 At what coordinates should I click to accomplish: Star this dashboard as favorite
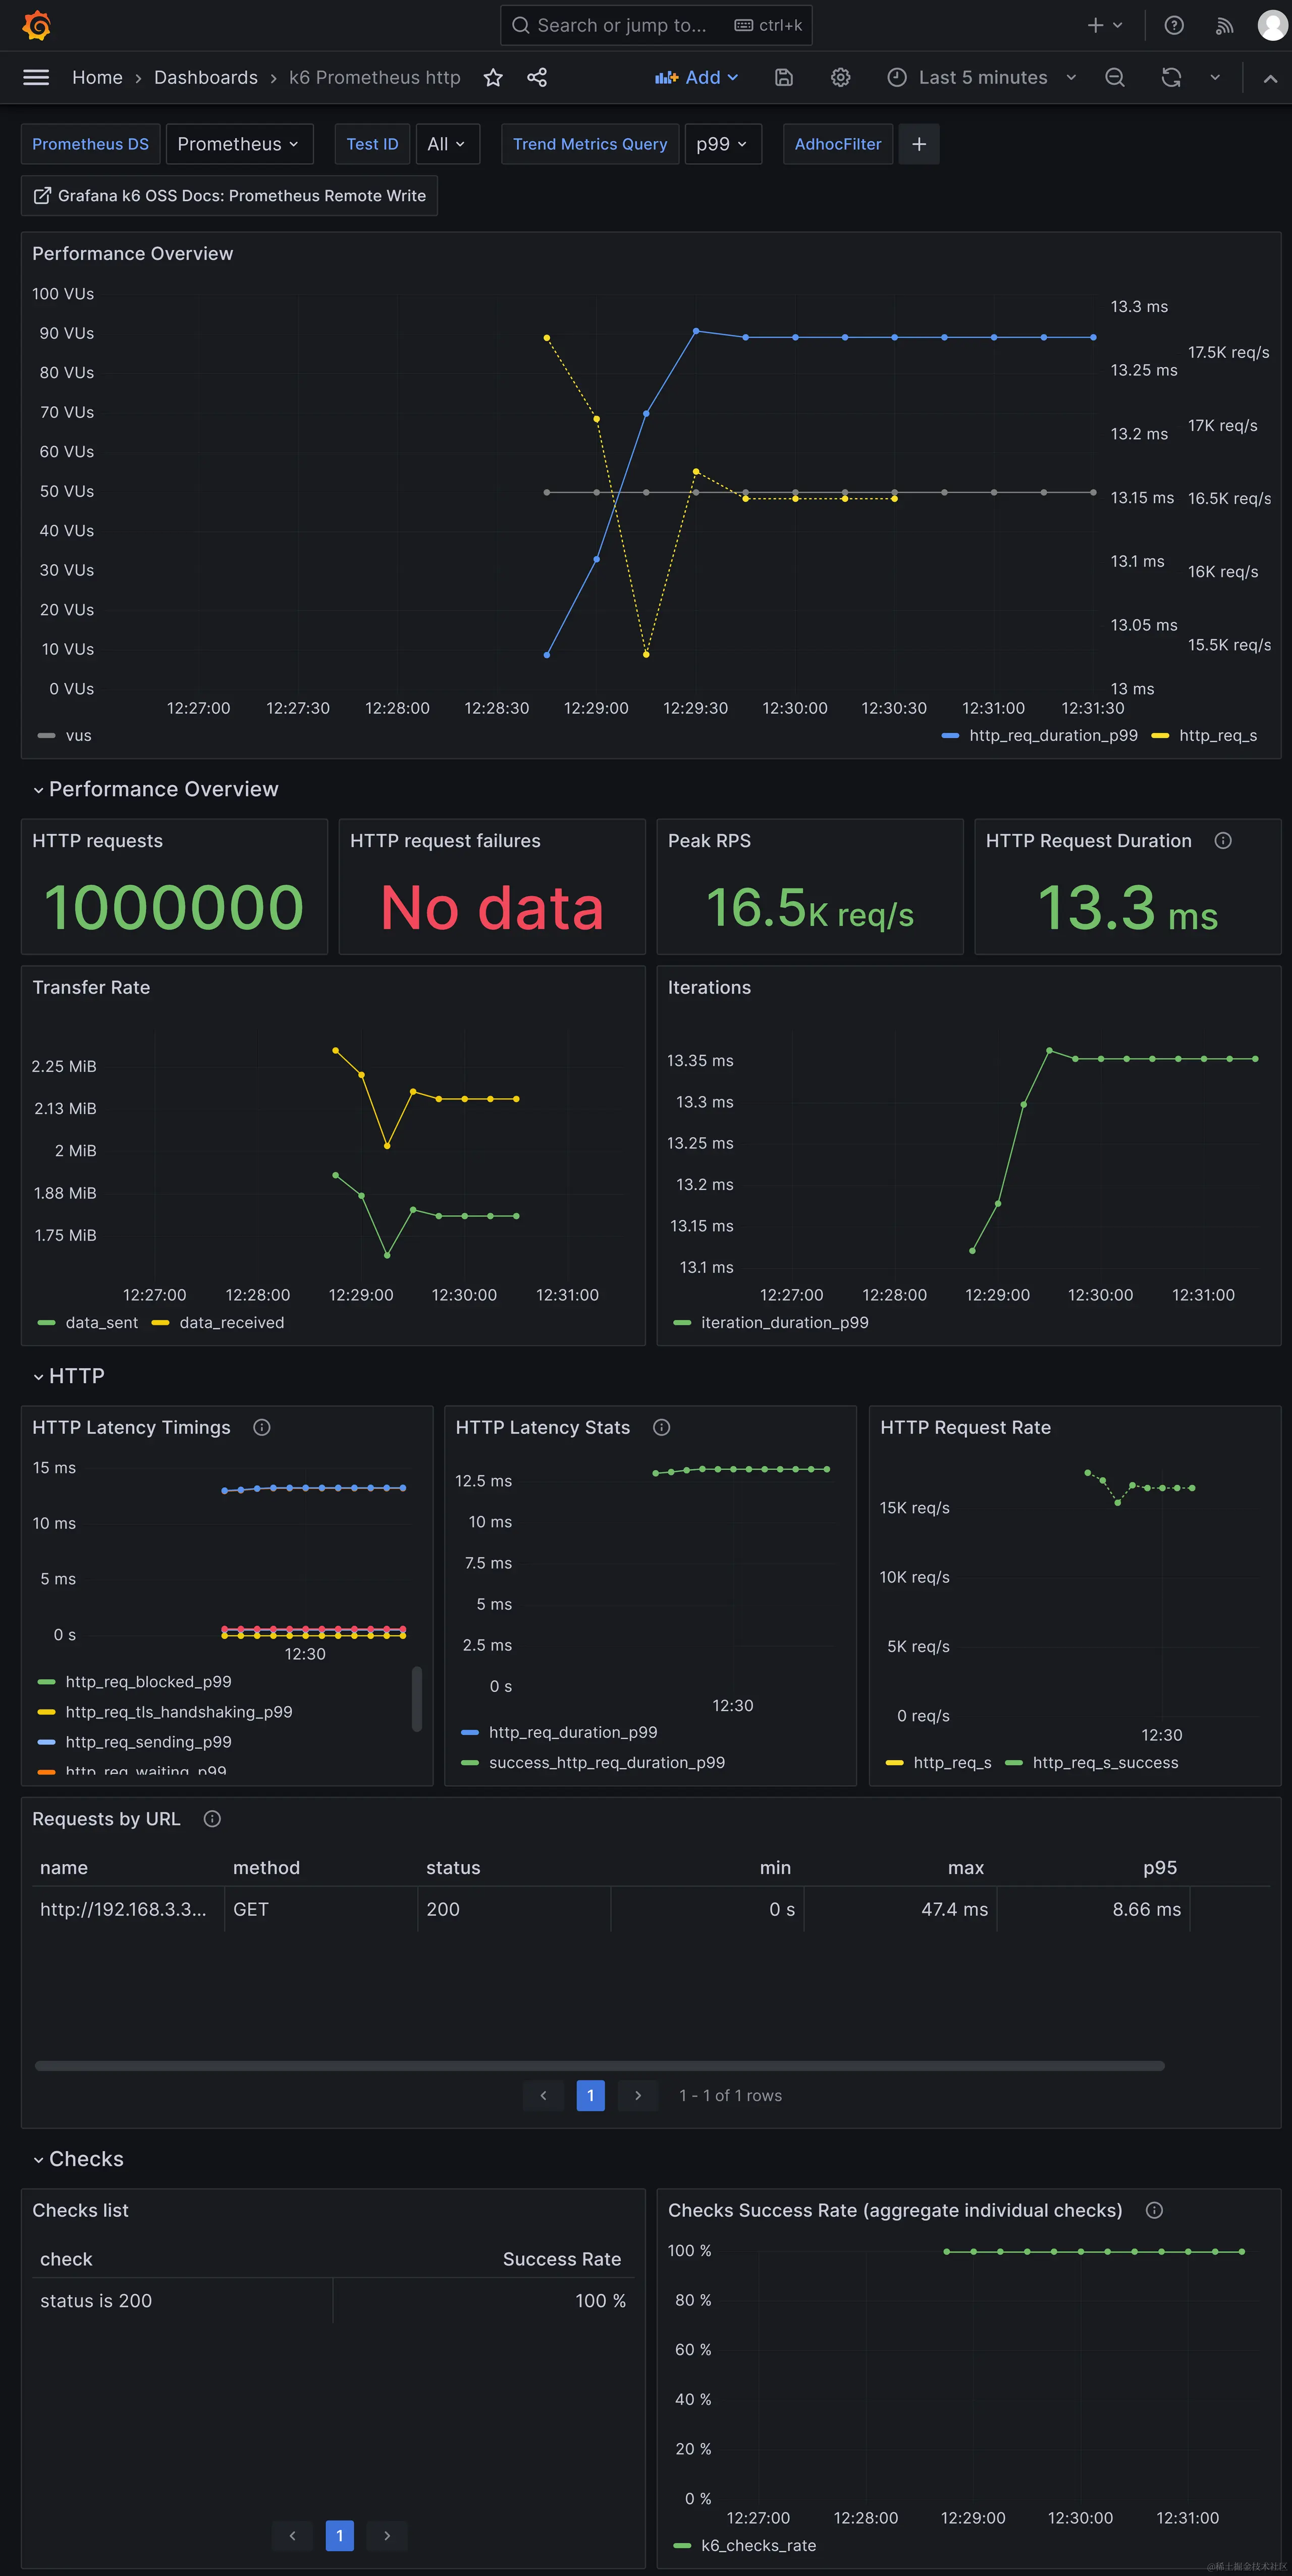pyautogui.click(x=493, y=77)
